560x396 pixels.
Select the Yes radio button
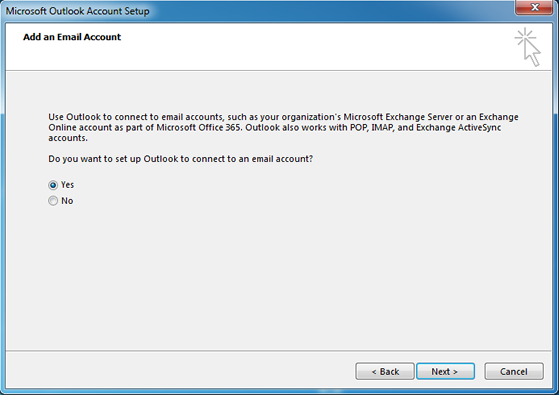pos(53,185)
